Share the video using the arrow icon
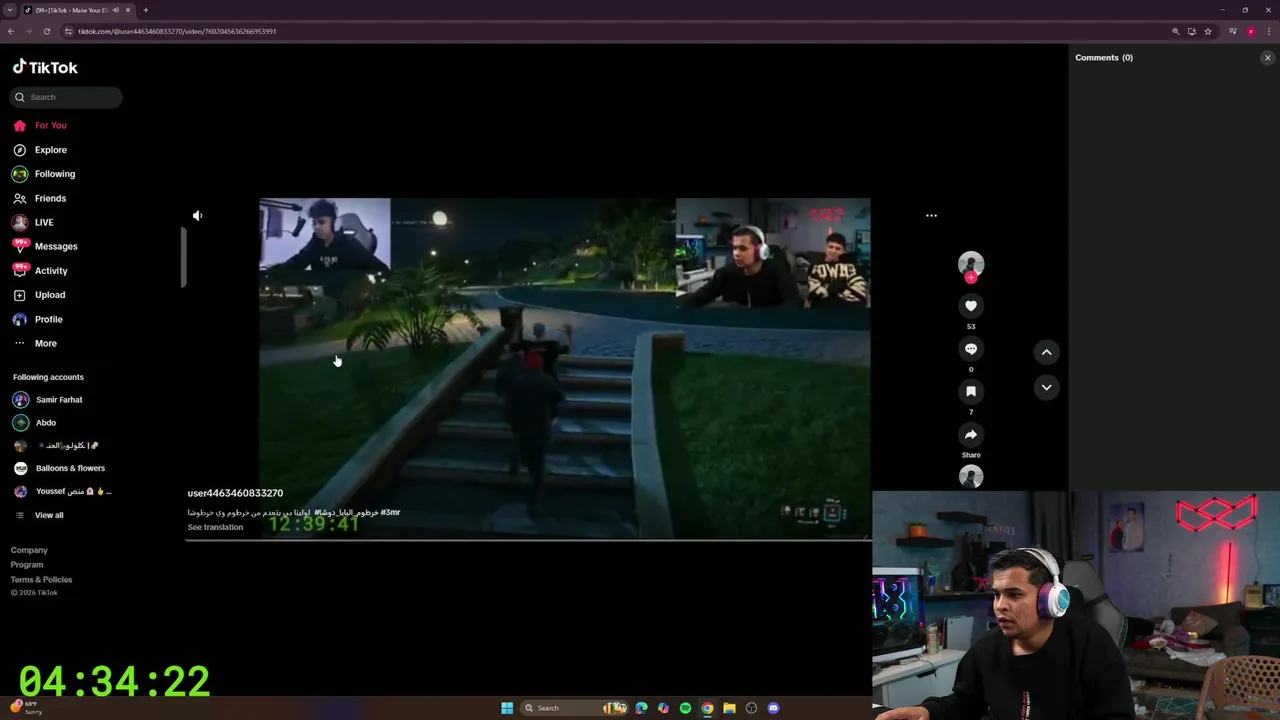Image resolution: width=1280 pixels, height=720 pixels. (971, 434)
